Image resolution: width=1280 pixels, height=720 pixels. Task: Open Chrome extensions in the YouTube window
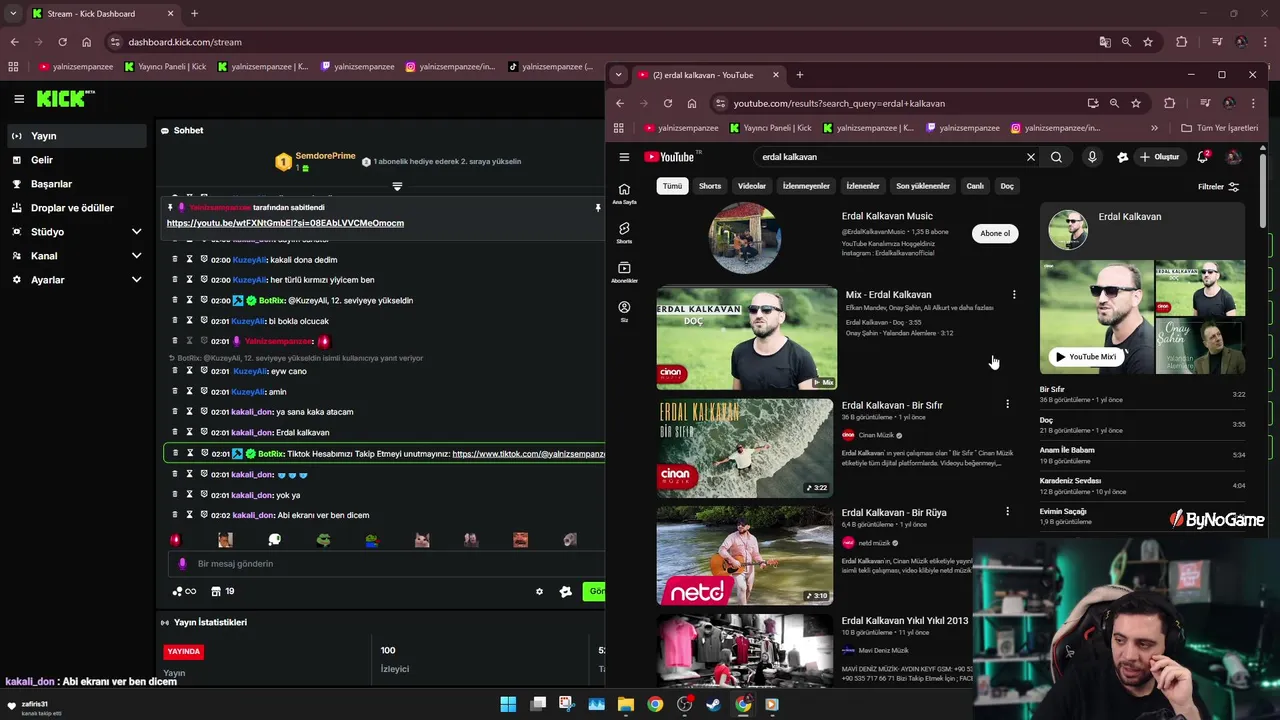tap(1169, 103)
